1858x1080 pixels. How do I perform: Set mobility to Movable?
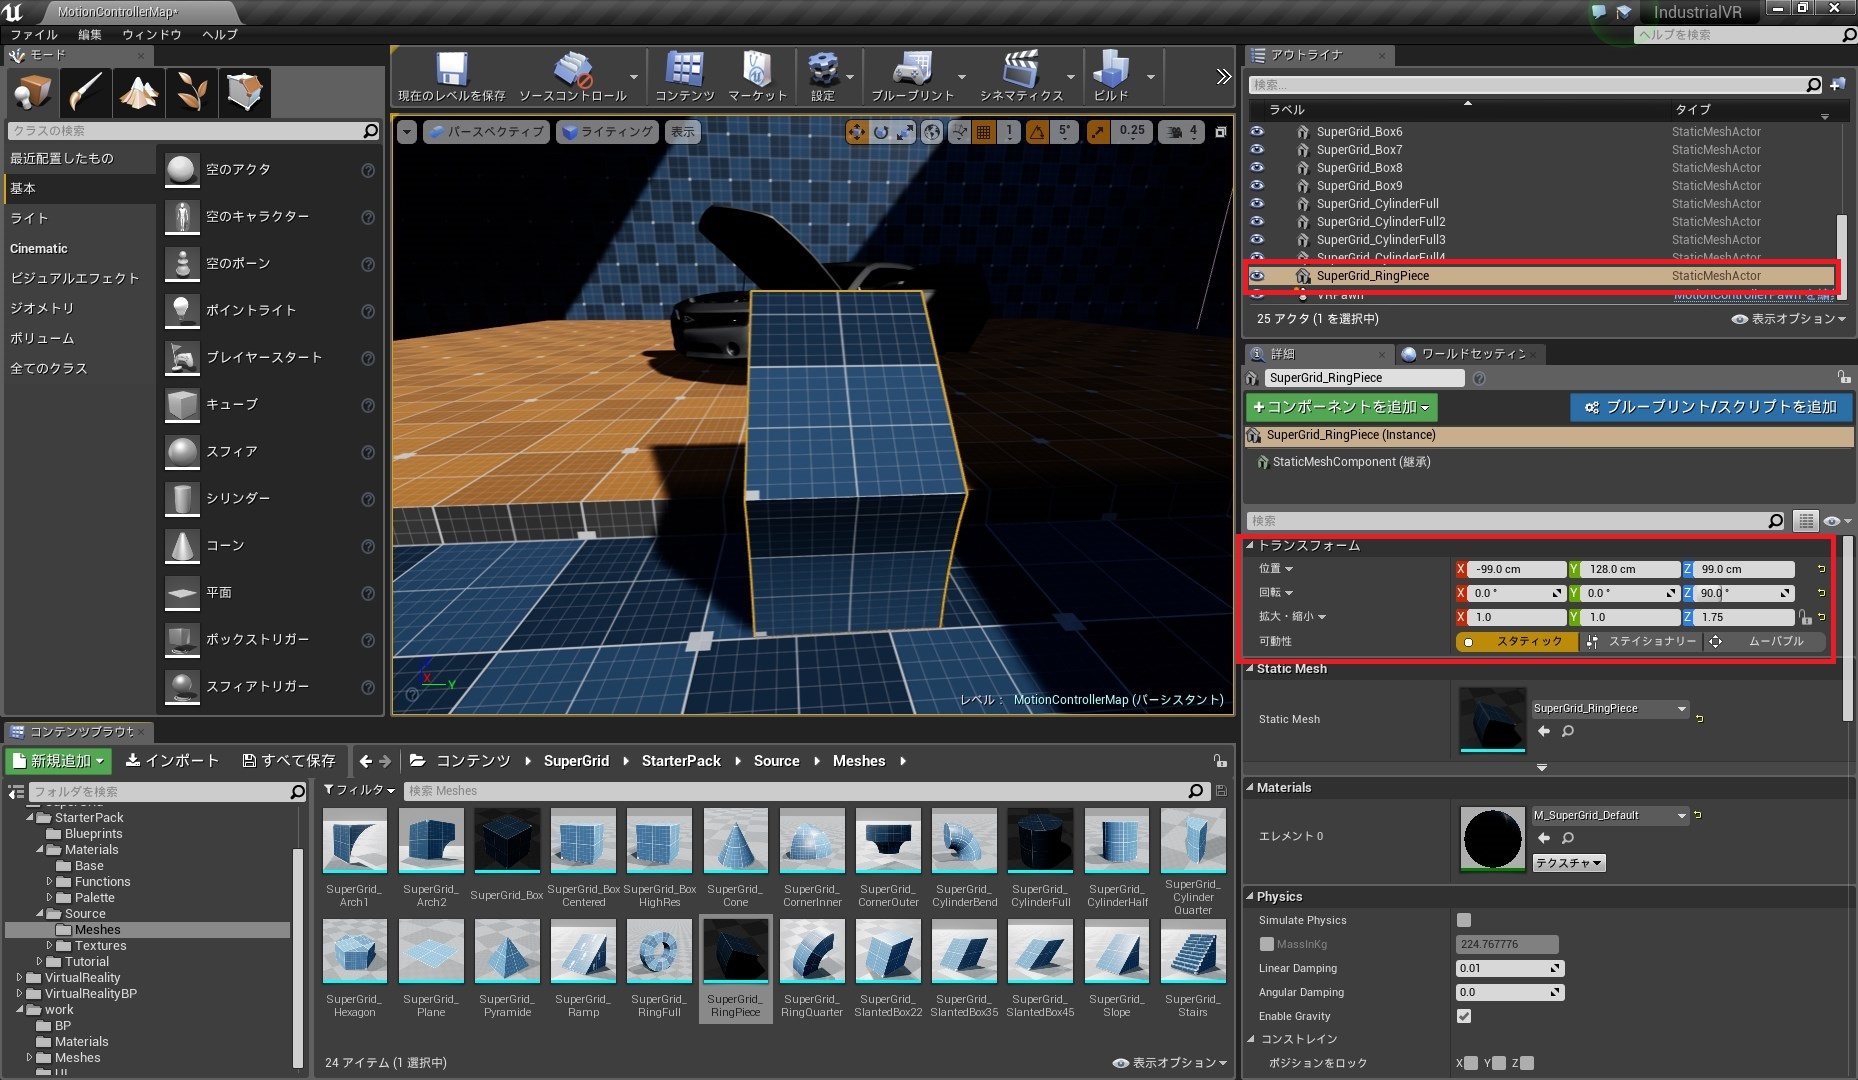click(1765, 642)
